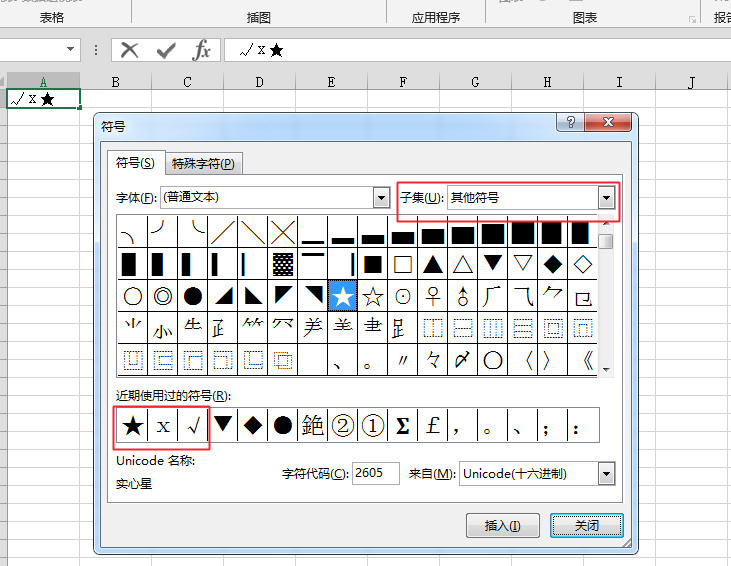This screenshot has width=731, height=566.
Task: Select recently used solid circle symbol
Action: 283,425
